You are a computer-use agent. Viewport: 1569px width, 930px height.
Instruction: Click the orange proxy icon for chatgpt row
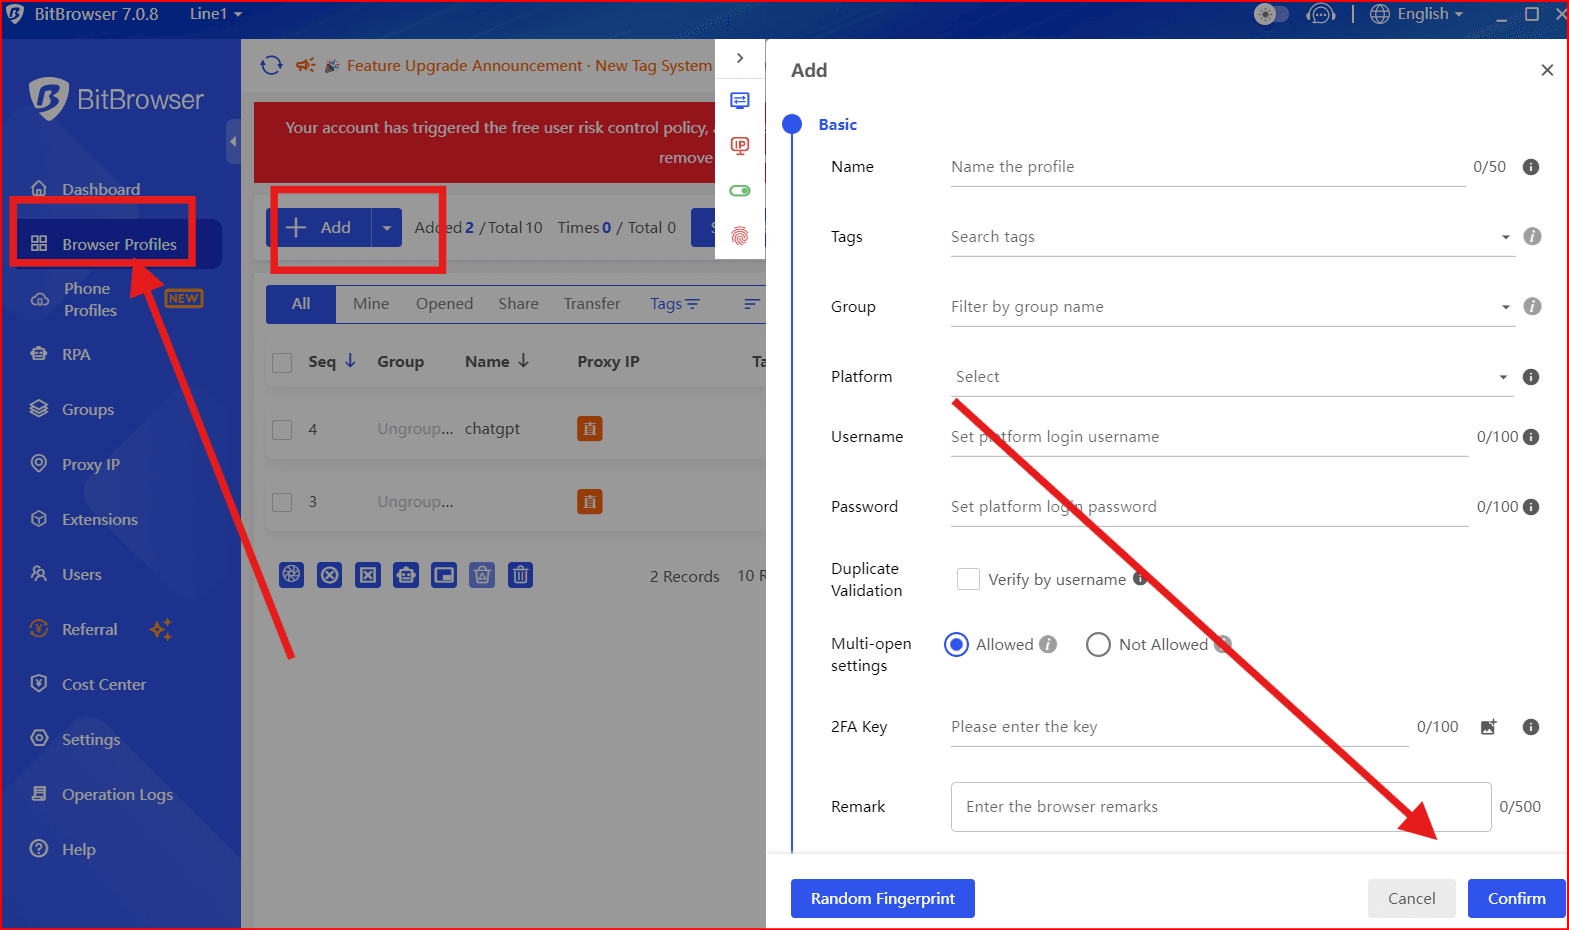point(590,429)
